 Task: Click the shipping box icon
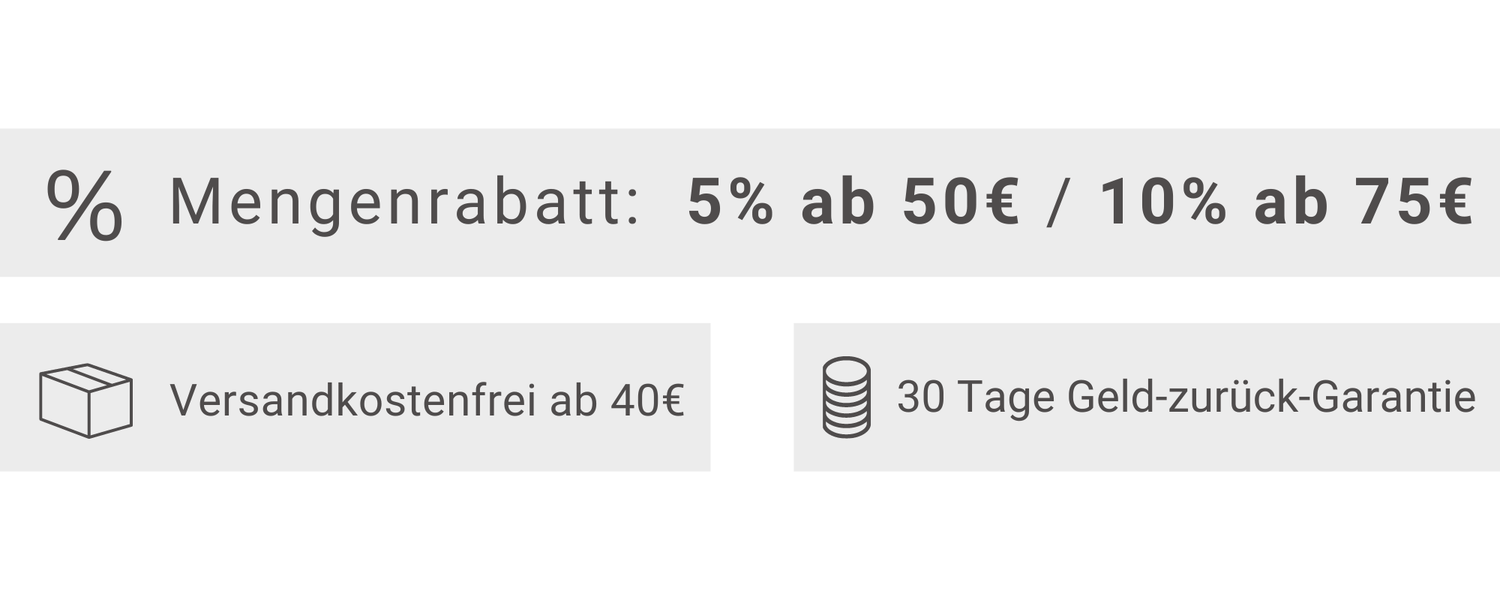[86, 400]
